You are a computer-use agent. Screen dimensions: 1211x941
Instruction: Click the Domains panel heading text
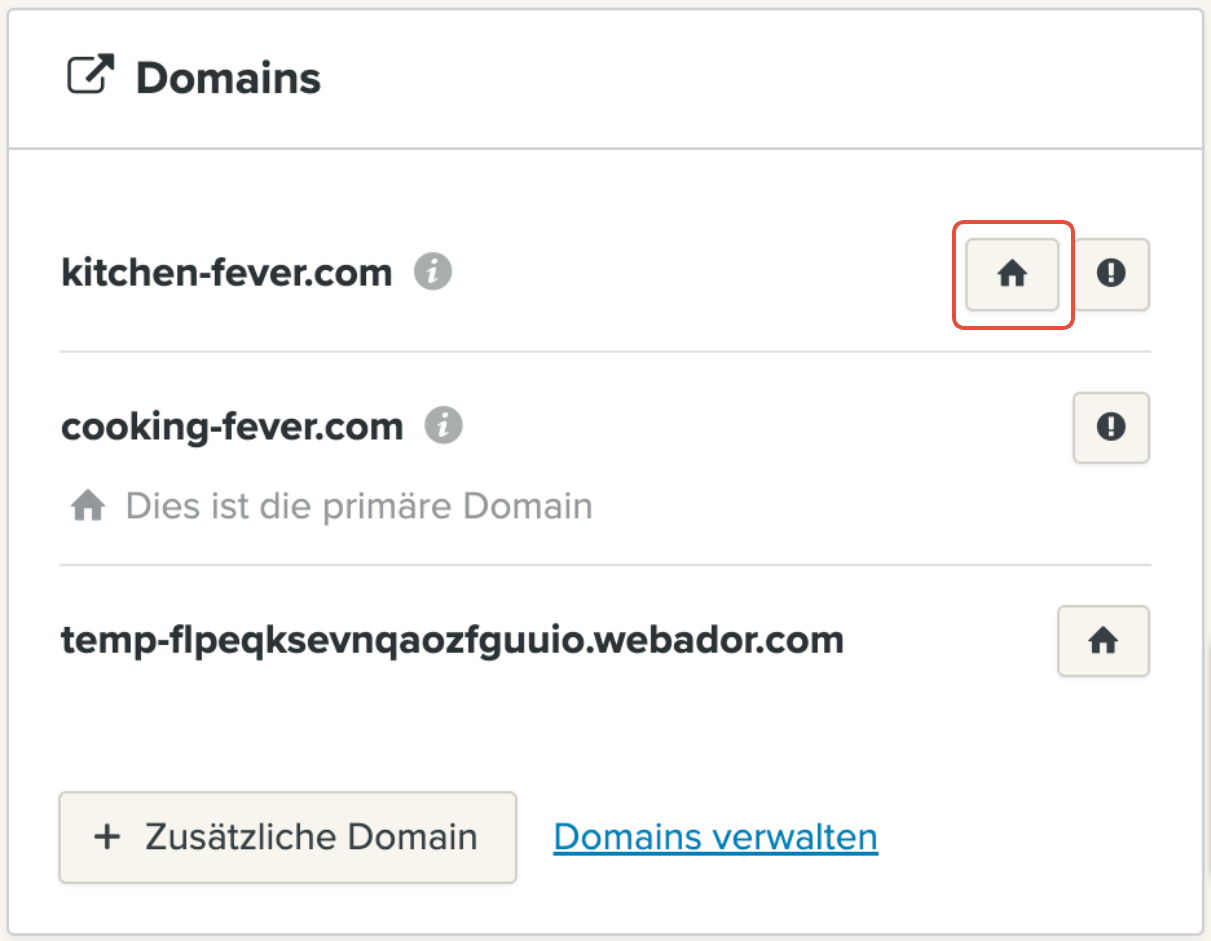228,77
